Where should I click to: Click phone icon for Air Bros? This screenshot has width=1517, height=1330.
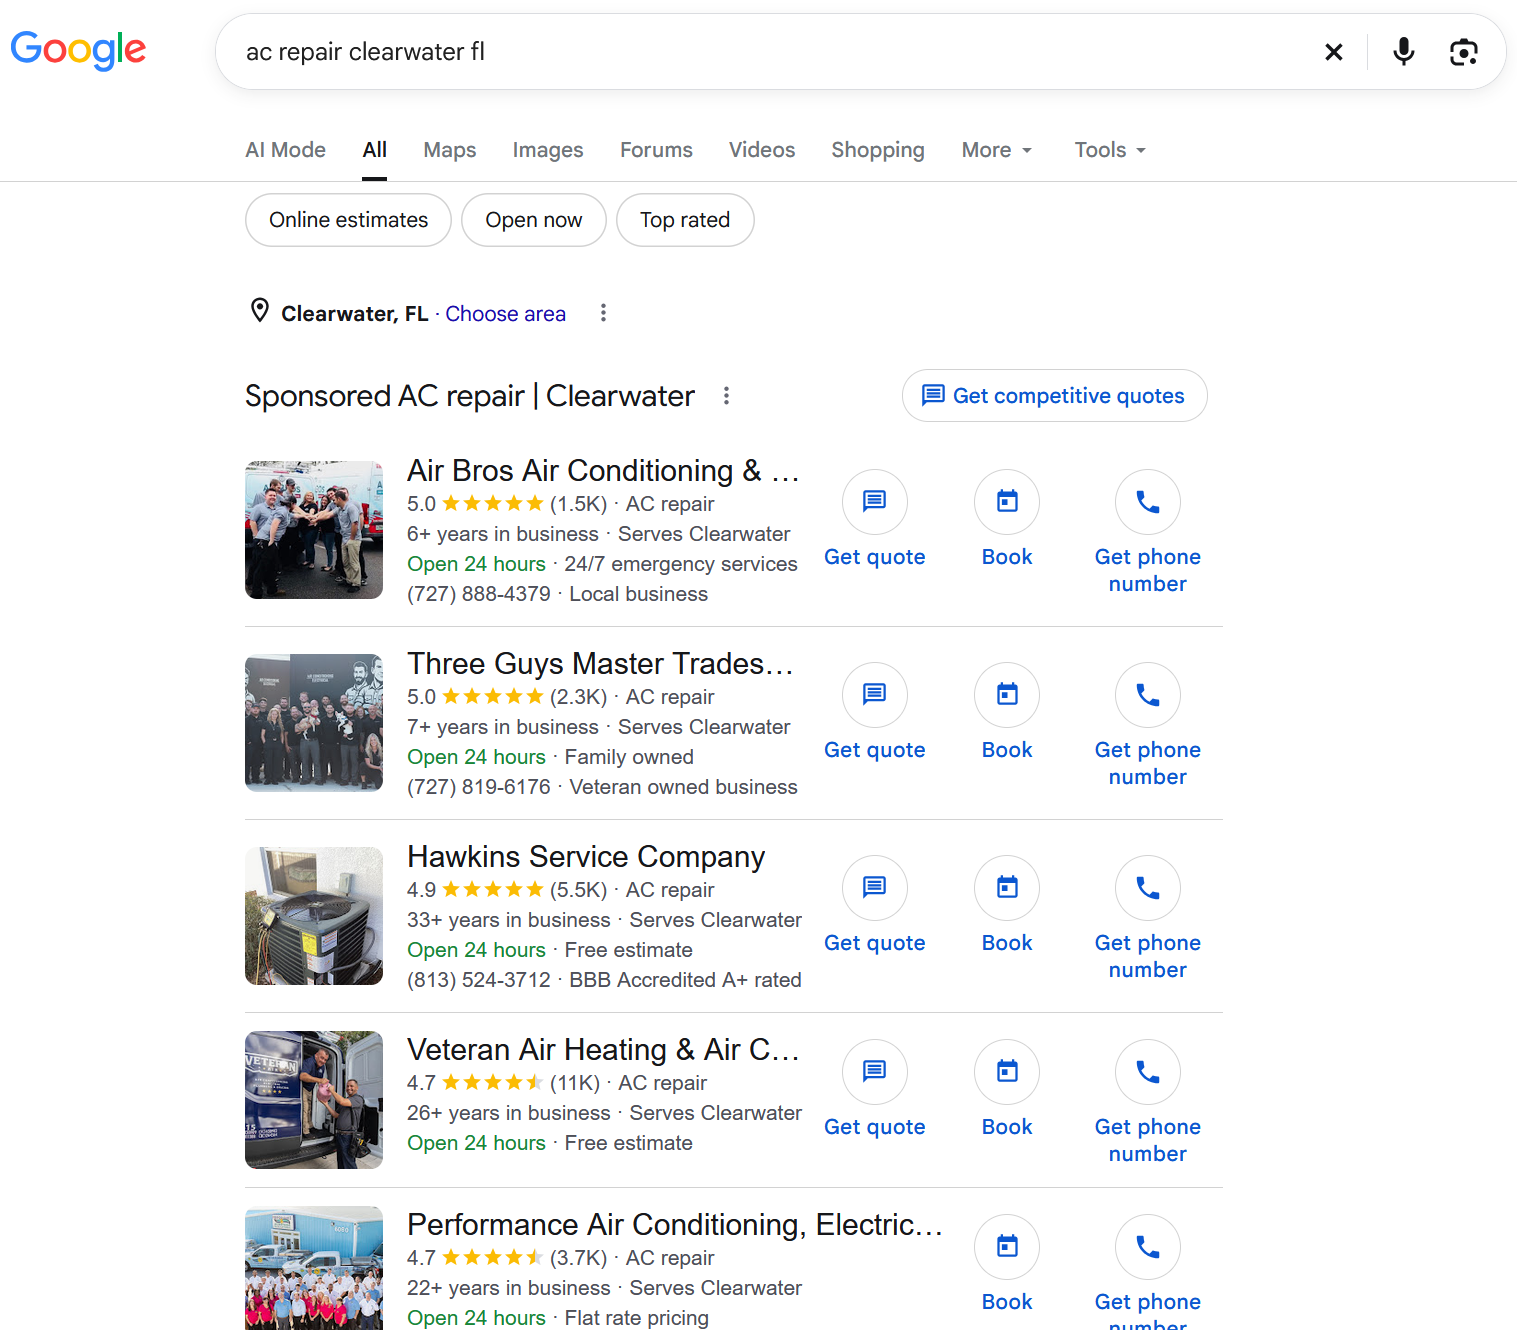1148,501
